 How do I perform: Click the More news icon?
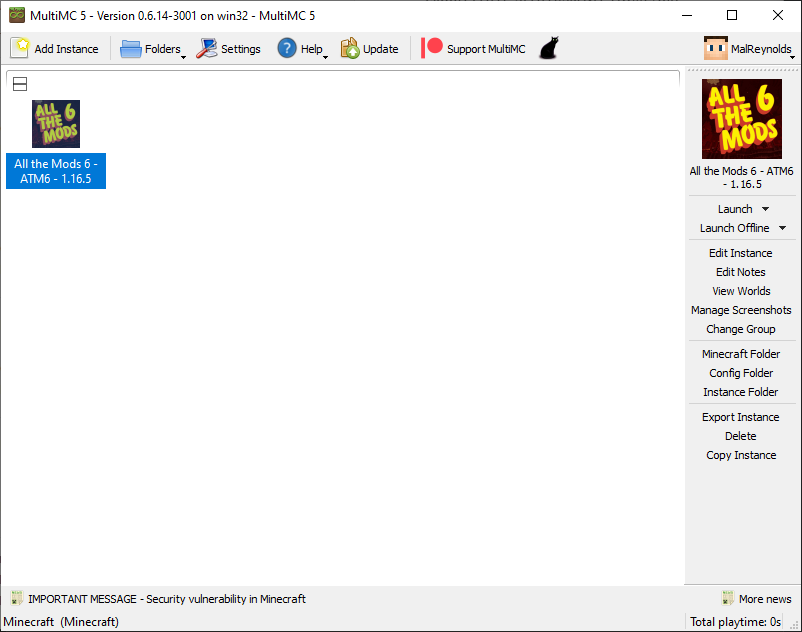tap(727, 598)
